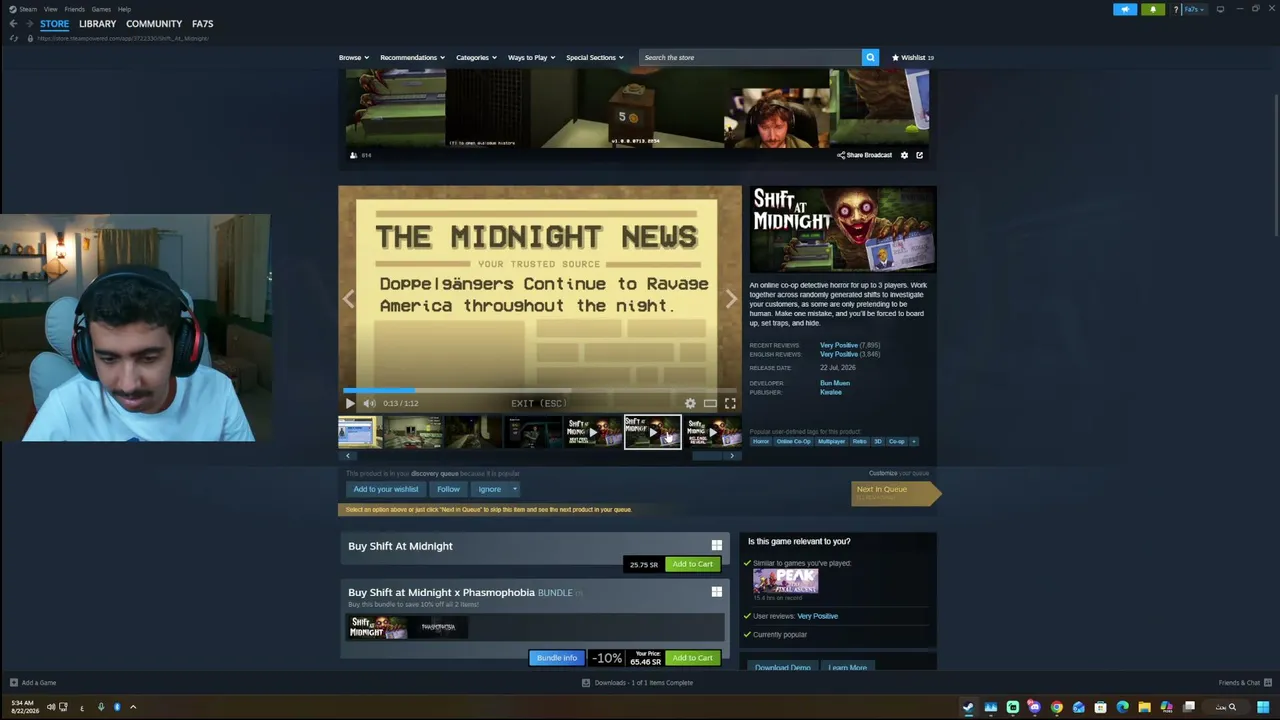The width and height of the screenshot is (1280, 720).
Task: Click Add to your wishlist
Action: [x=385, y=489]
